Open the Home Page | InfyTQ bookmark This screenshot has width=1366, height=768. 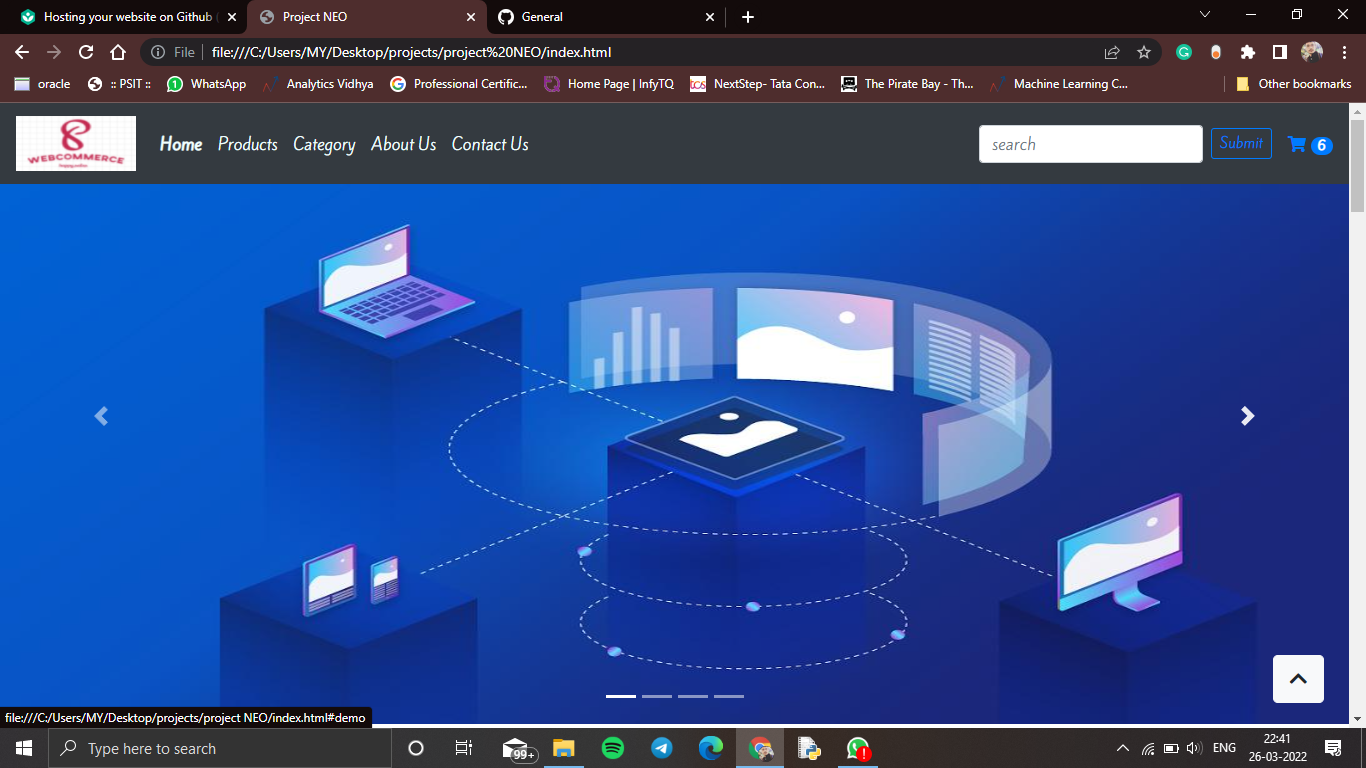pos(609,84)
